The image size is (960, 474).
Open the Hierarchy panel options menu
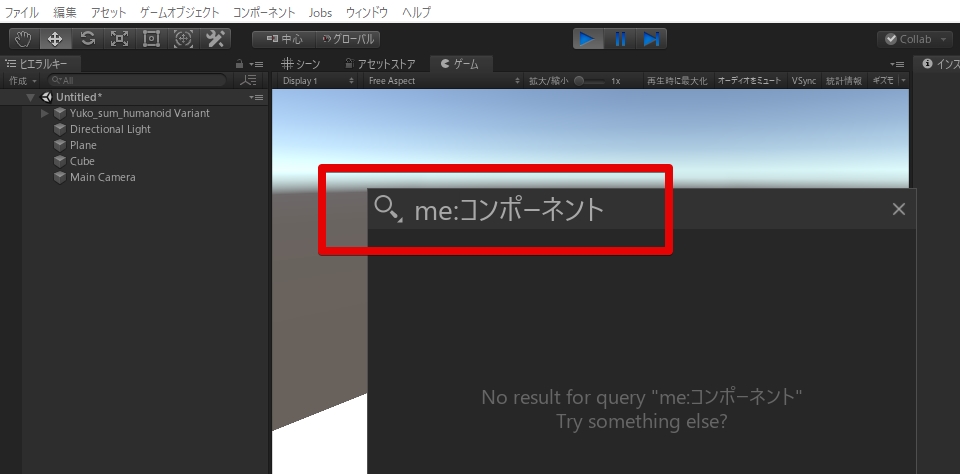click(257, 64)
